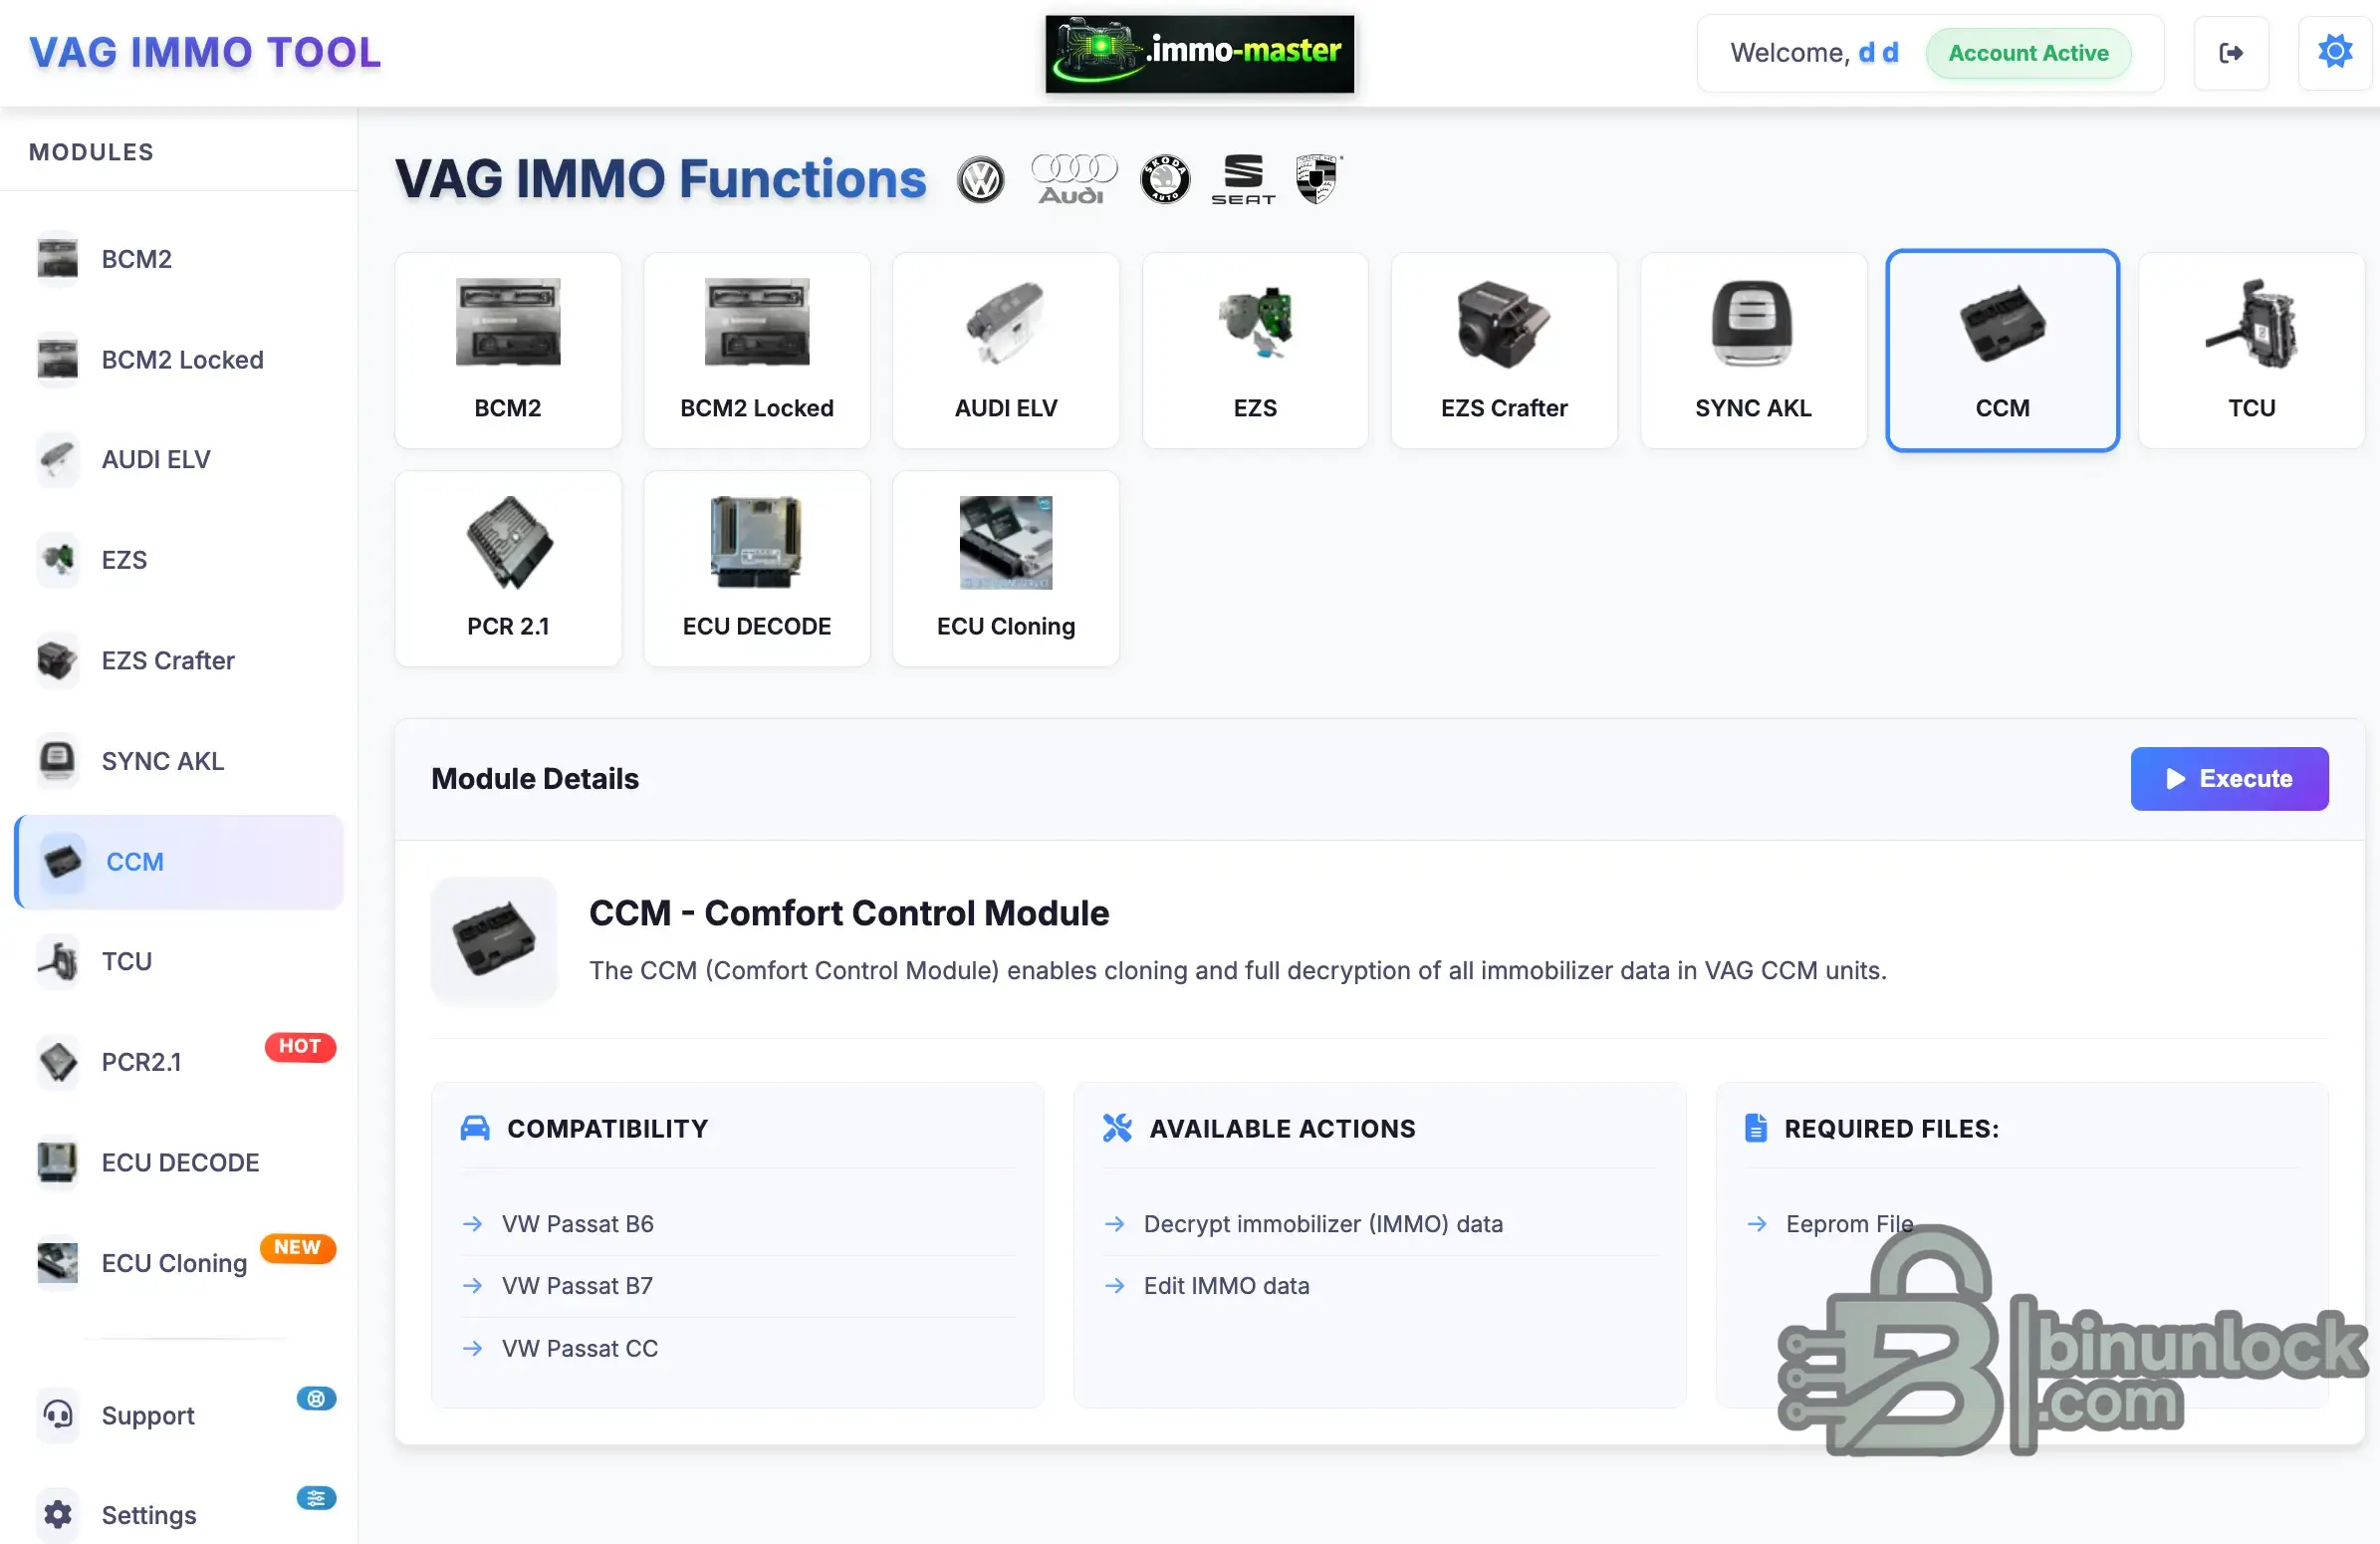
Task: Click the Account Active status badge
Action: coord(2027,53)
